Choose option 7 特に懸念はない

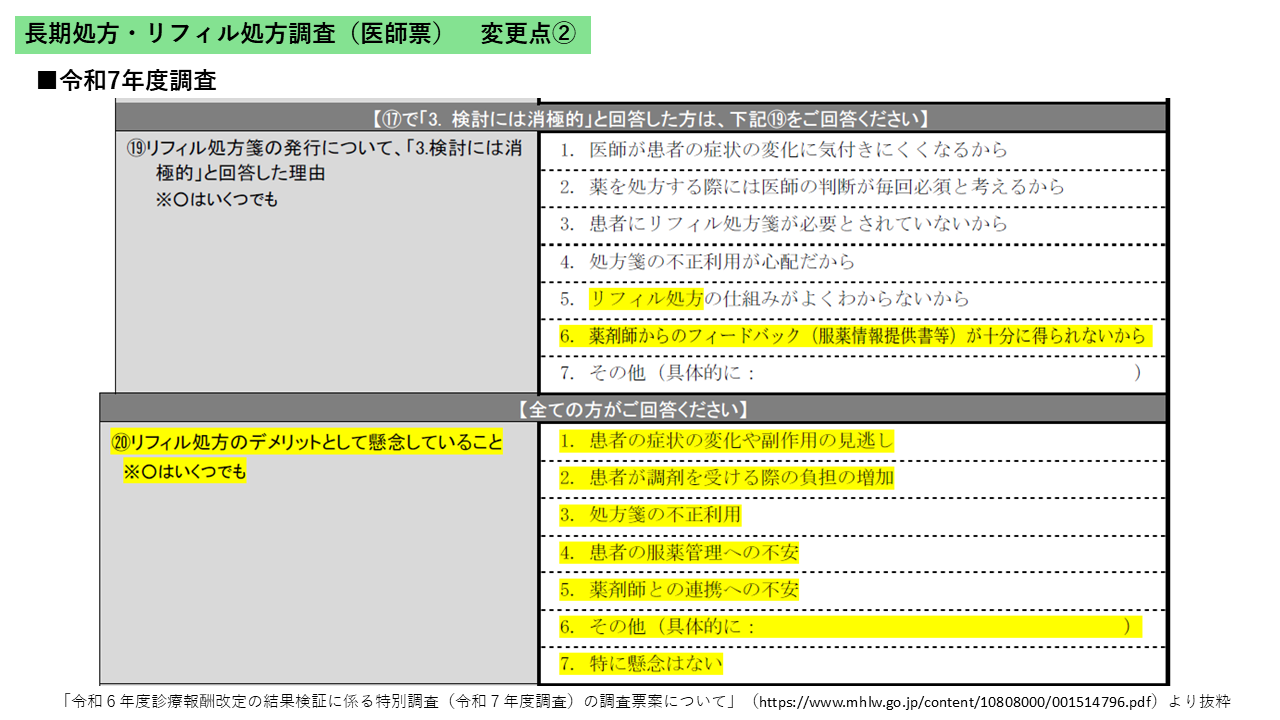point(641,664)
